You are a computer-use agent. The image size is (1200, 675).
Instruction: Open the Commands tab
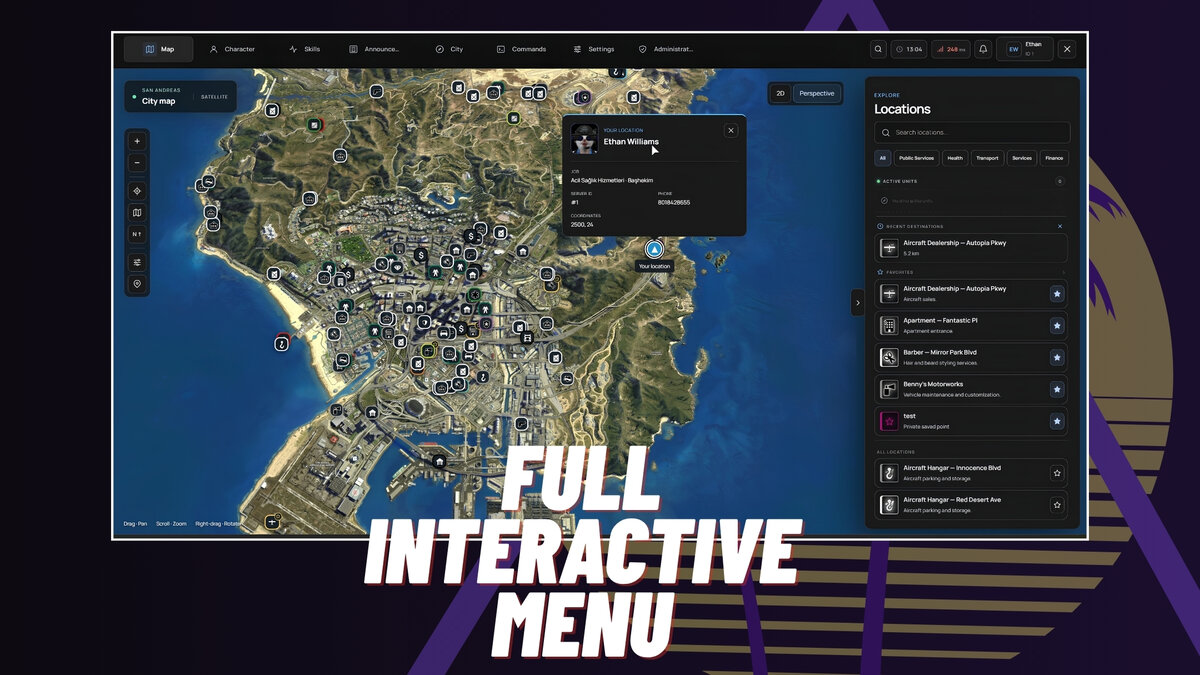521,49
